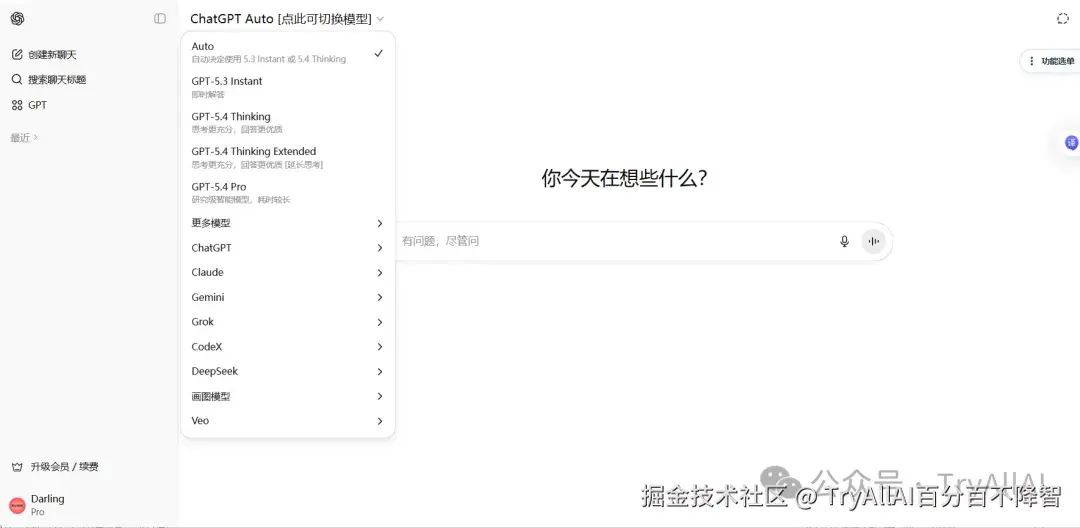This screenshot has width=1080, height=528.
Task: Click the three-dot icon on 功能选单
Action: click(x=1031, y=61)
